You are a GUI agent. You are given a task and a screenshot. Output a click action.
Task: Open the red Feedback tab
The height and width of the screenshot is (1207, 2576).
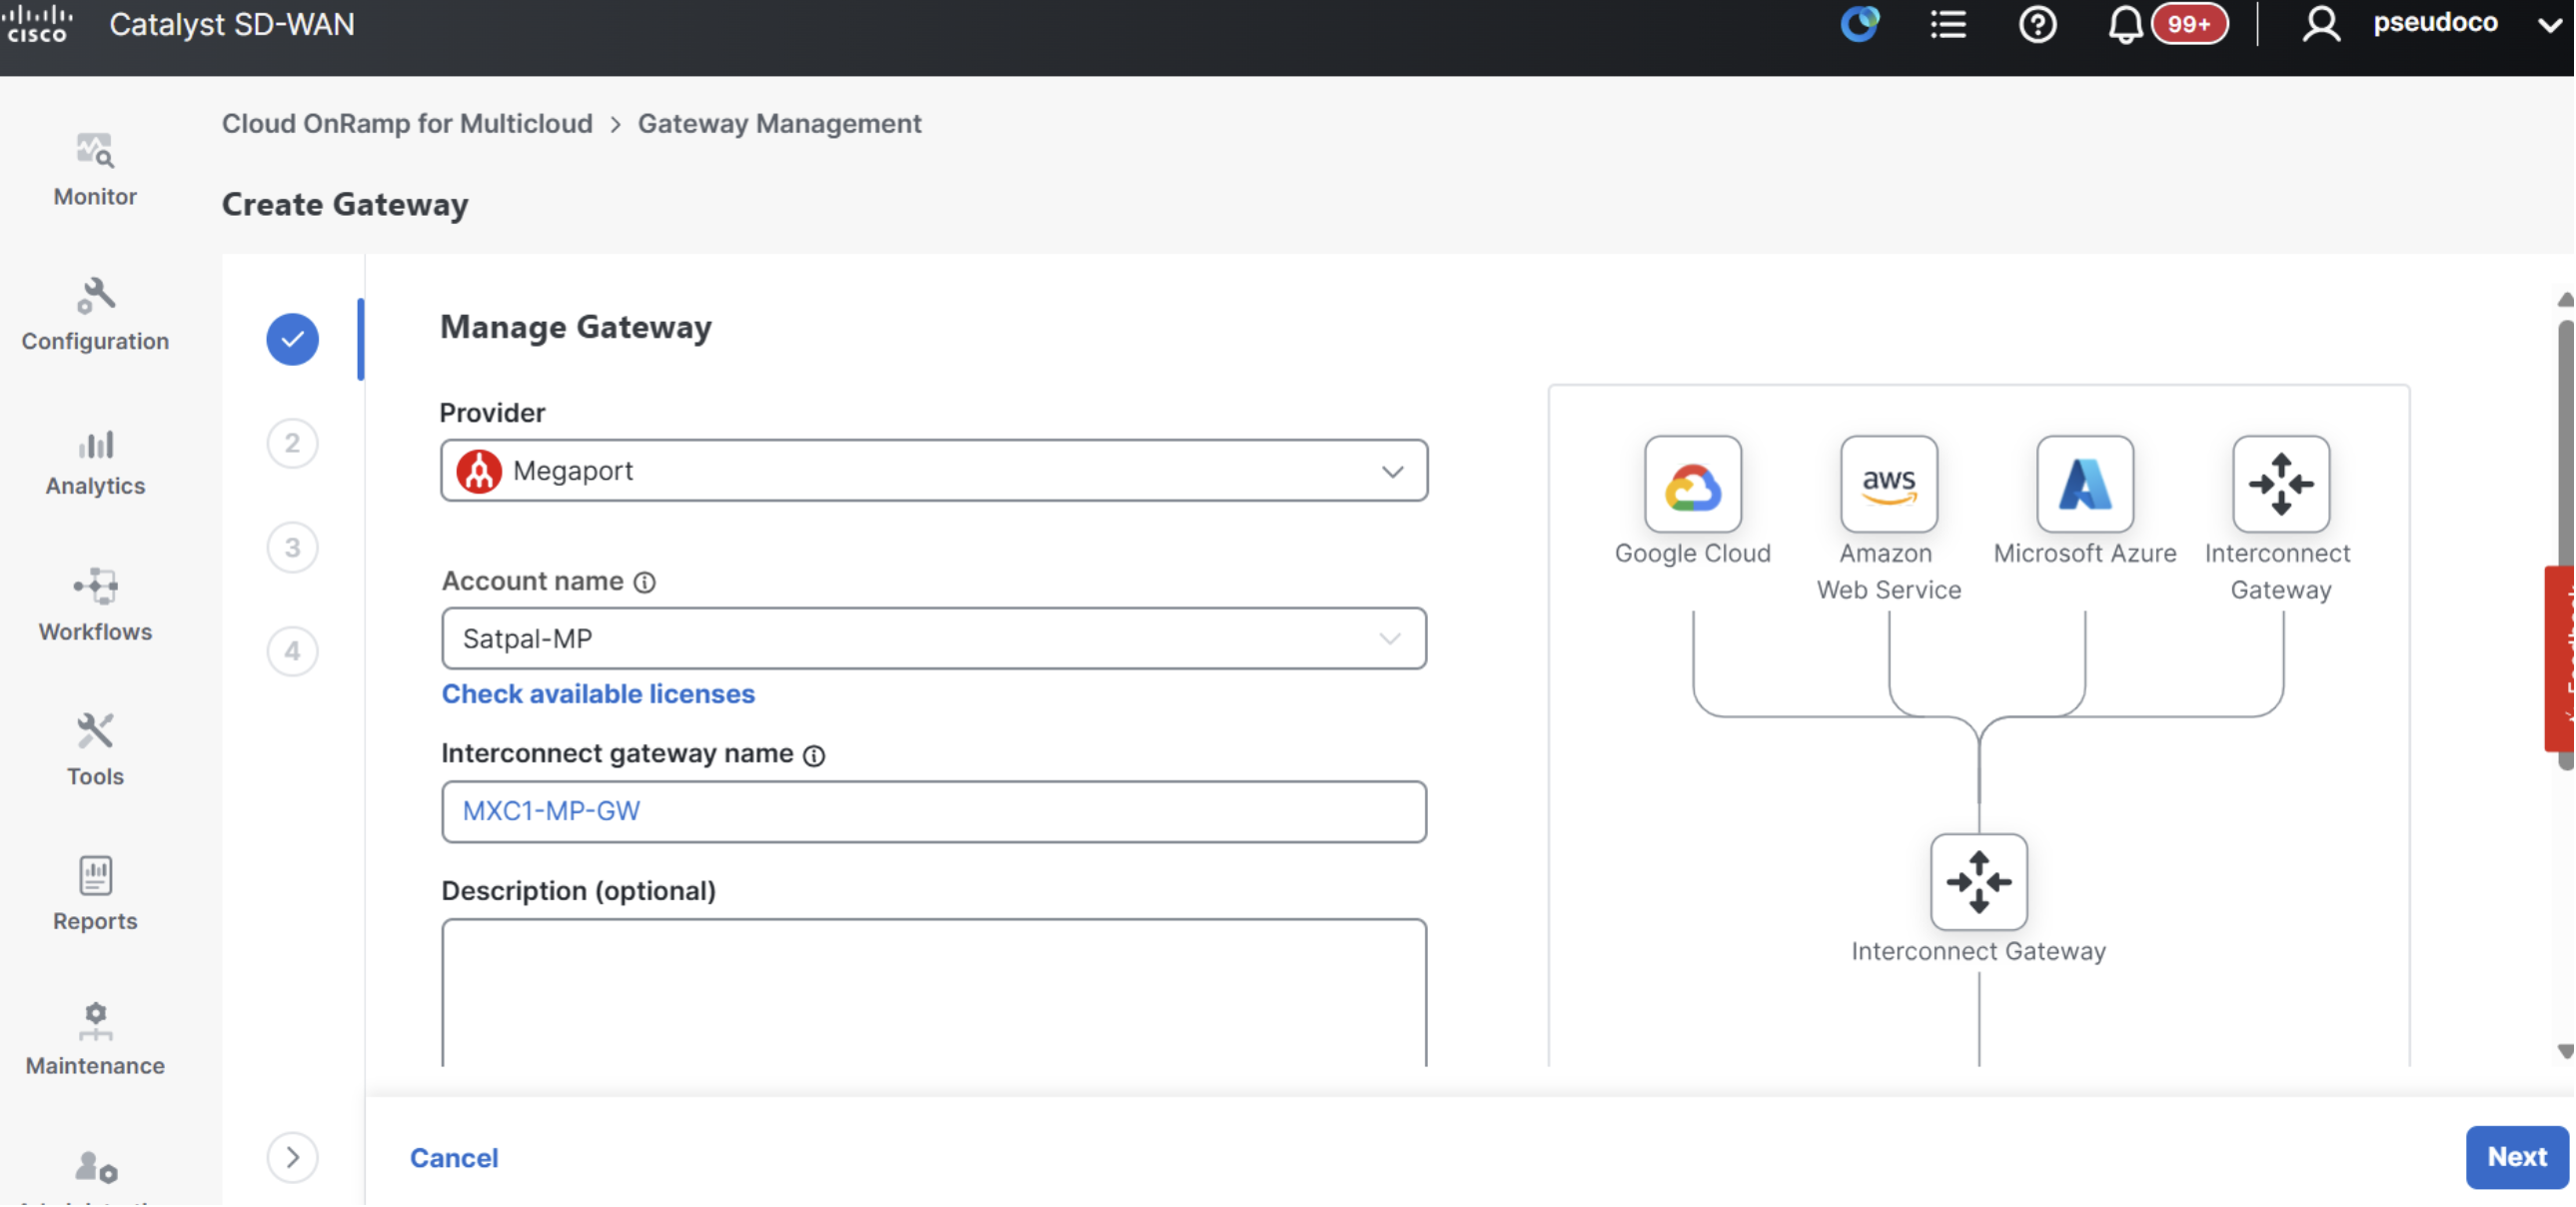point(2560,659)
